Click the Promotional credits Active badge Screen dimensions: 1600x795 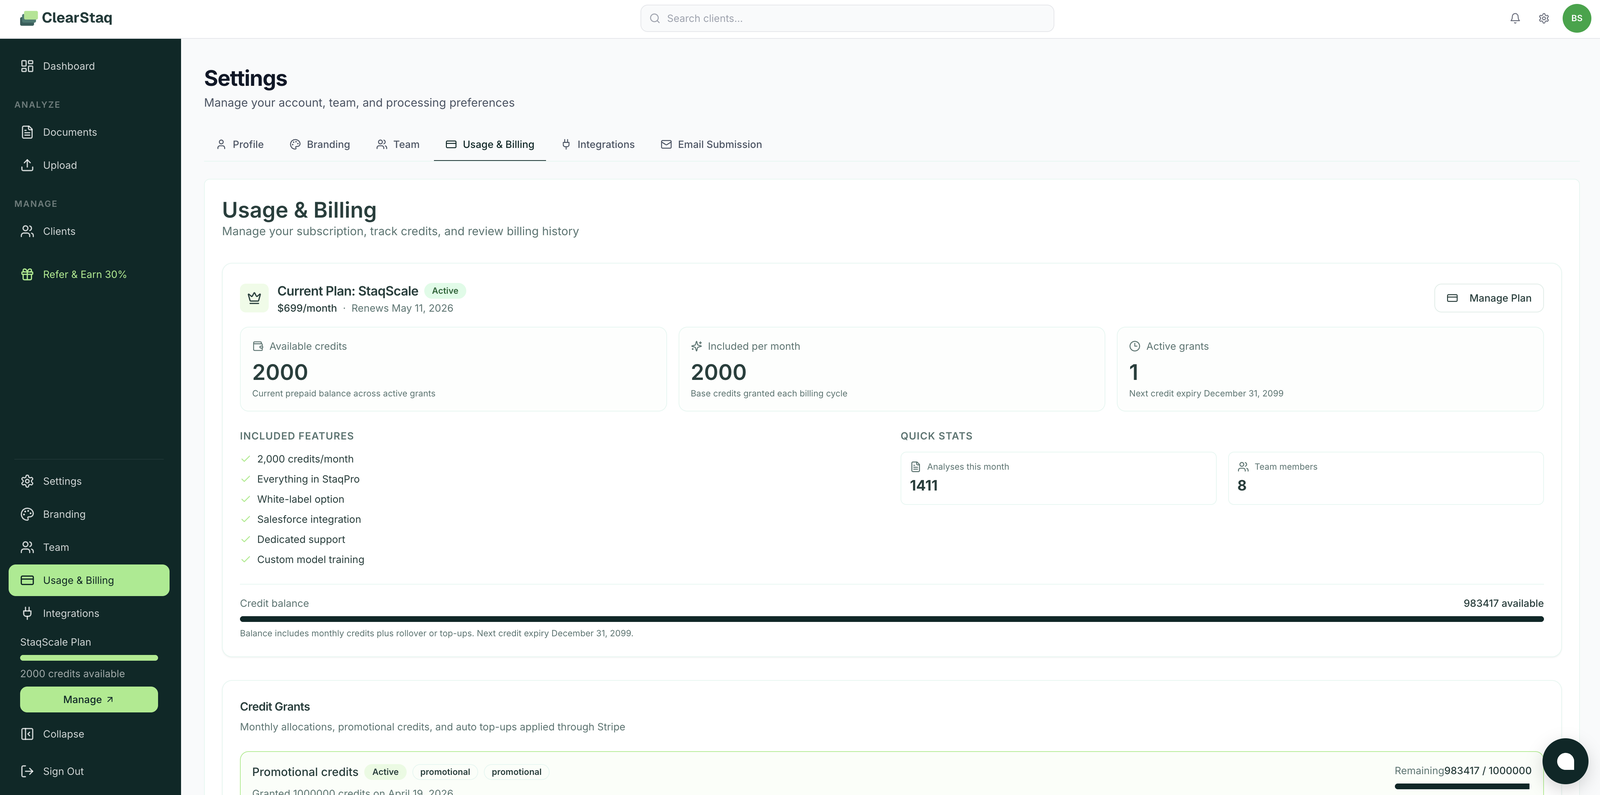[x=385, y=772]
